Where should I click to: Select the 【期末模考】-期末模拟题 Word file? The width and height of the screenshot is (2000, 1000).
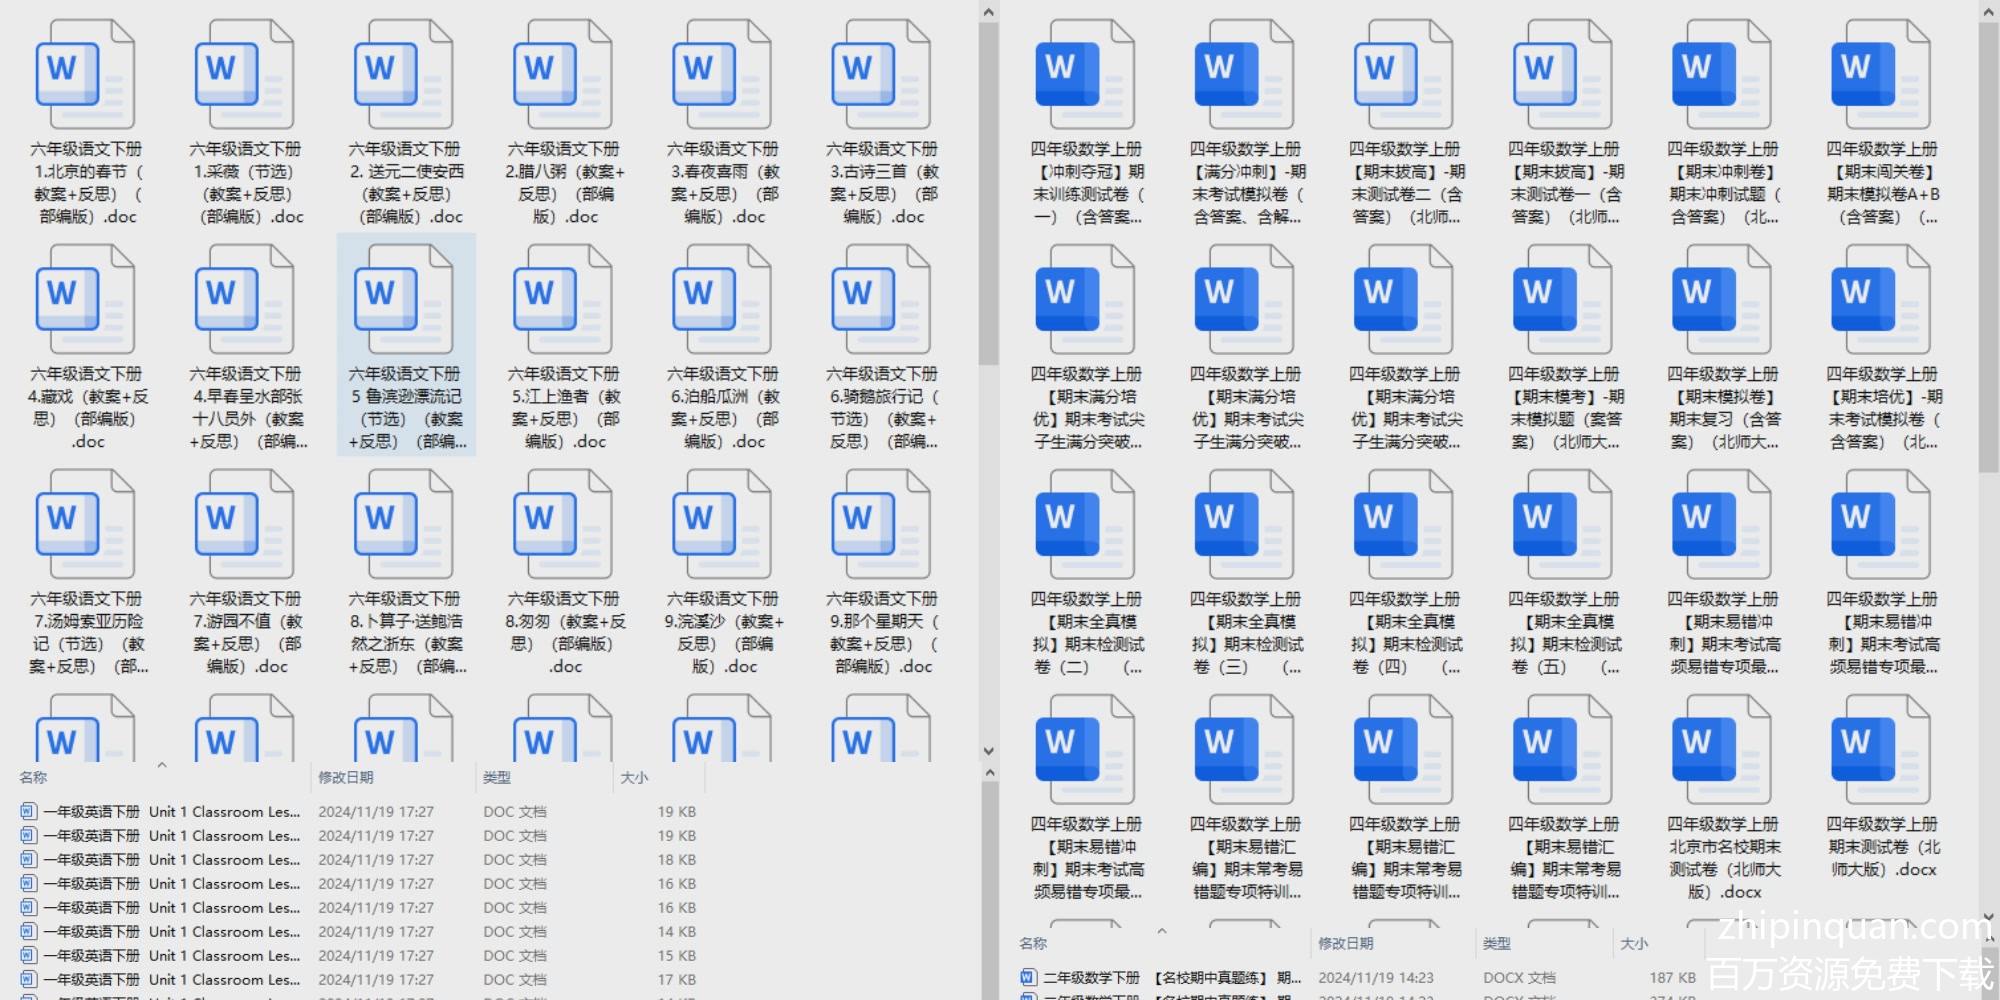coord(1562,300)
